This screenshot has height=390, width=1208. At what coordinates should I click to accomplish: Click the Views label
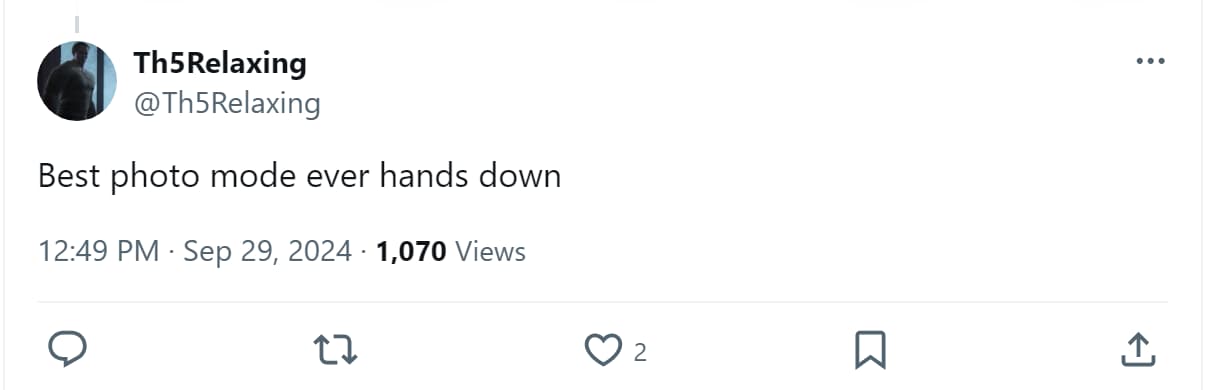(x=490, y=251)
